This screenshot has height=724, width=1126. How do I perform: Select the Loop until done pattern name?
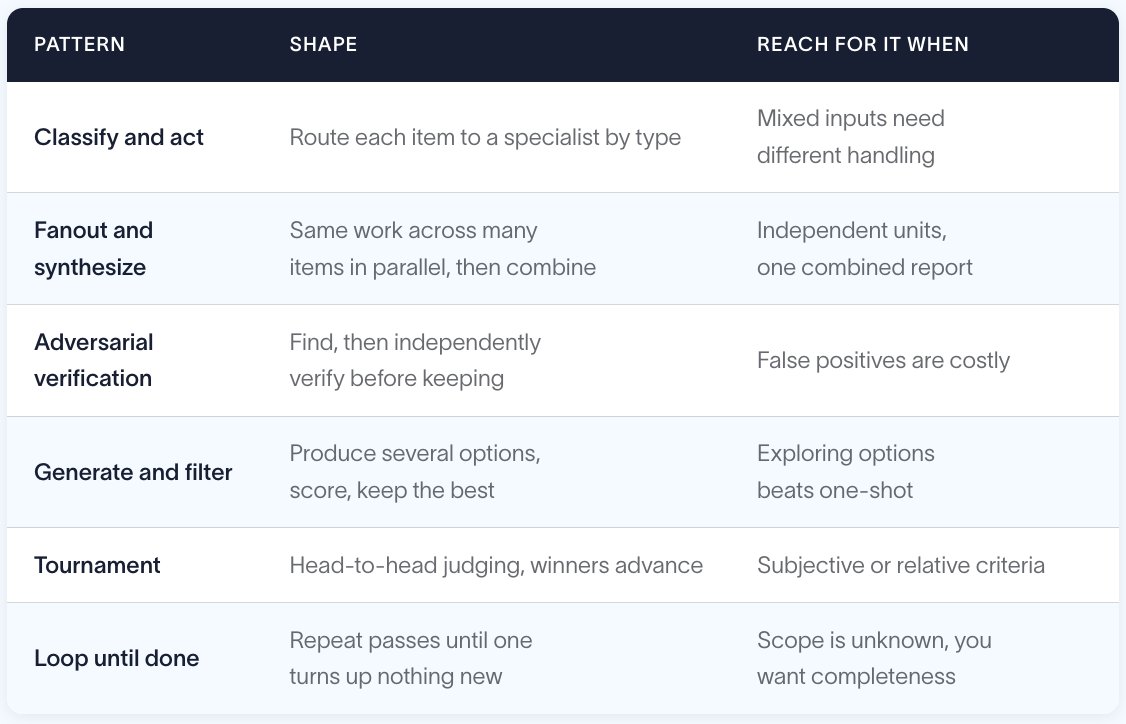[116, 658]
